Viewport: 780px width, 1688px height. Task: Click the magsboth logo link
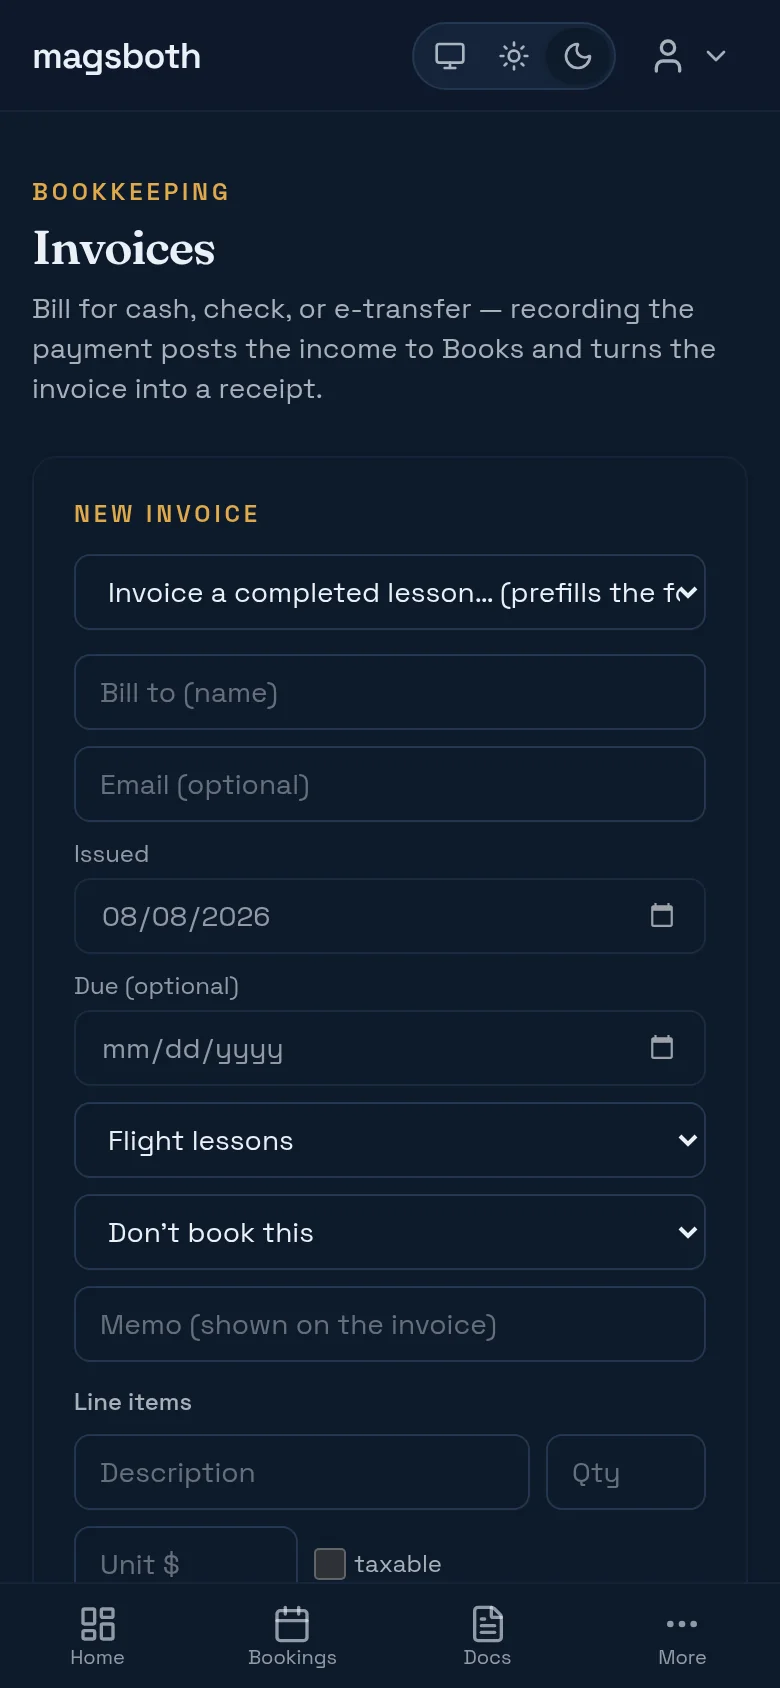[x=116, y=57]
